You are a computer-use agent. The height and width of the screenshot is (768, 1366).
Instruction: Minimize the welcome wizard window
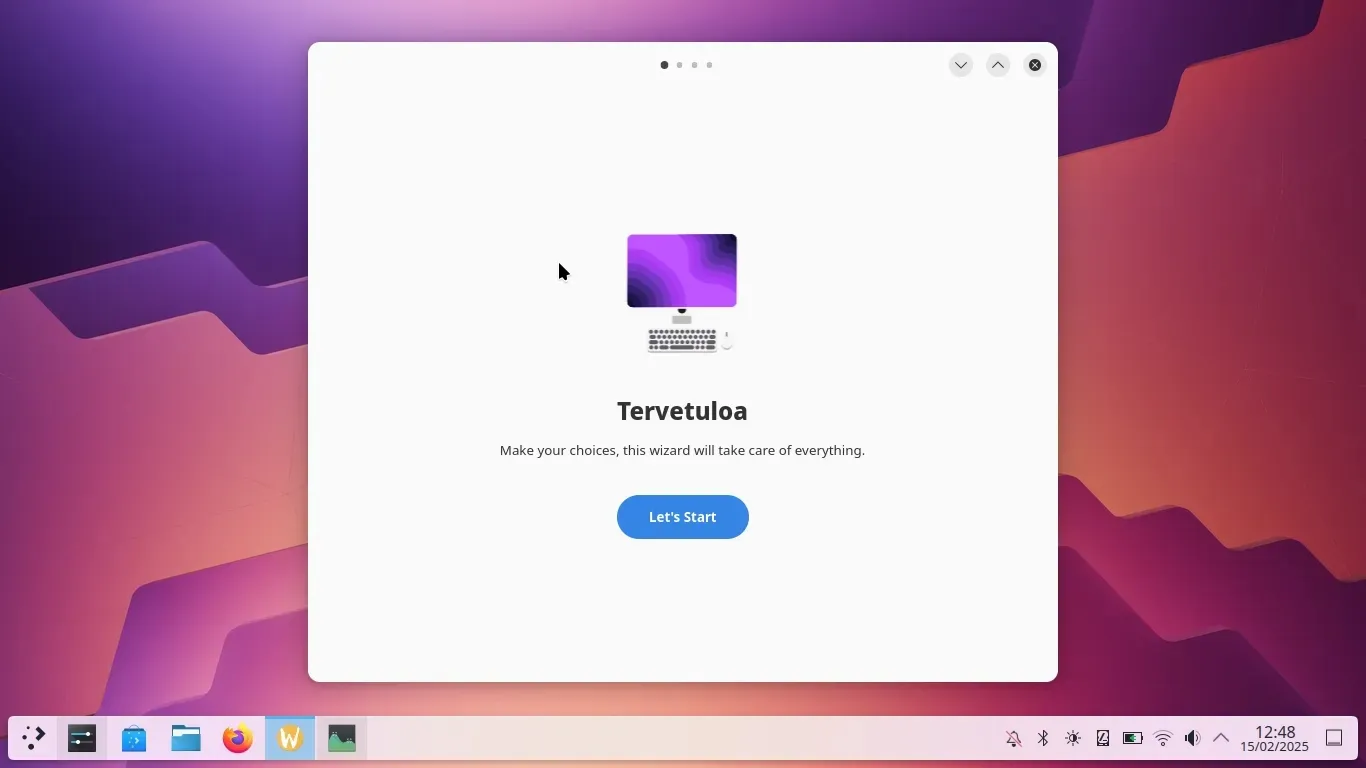[x=960, y=65]
